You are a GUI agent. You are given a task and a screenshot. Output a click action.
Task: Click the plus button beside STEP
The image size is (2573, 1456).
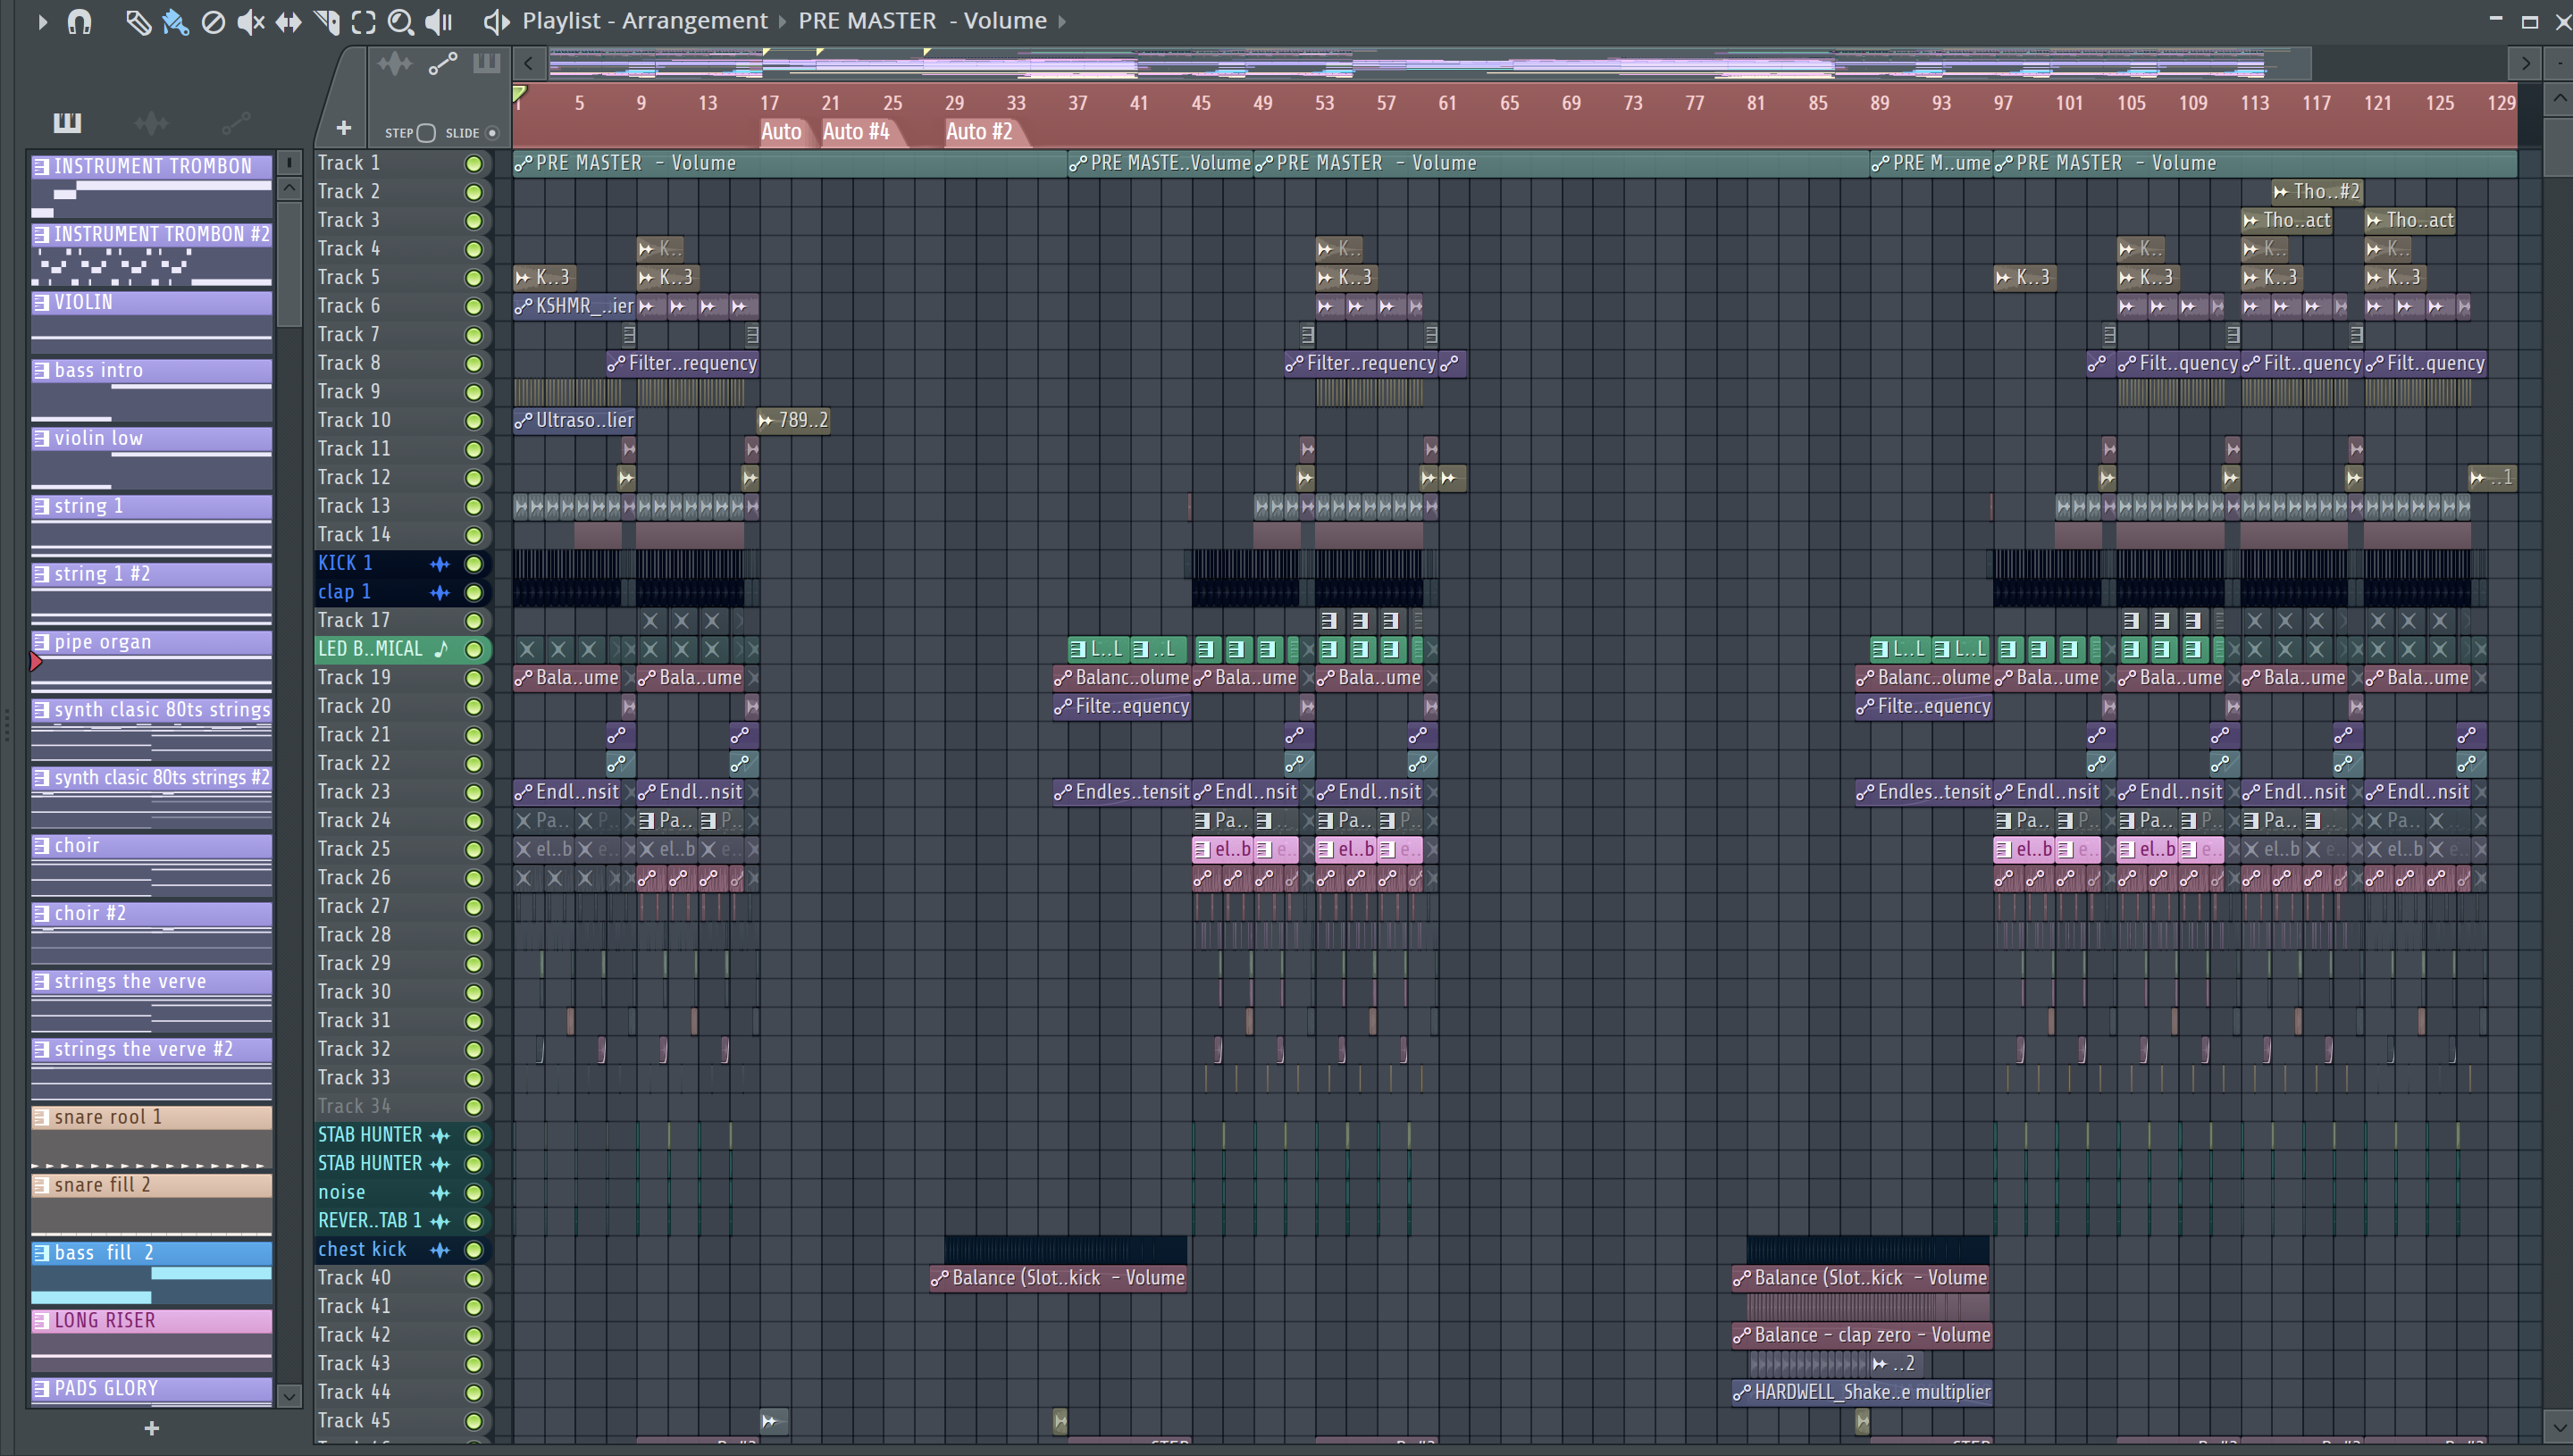click(343, 128)
